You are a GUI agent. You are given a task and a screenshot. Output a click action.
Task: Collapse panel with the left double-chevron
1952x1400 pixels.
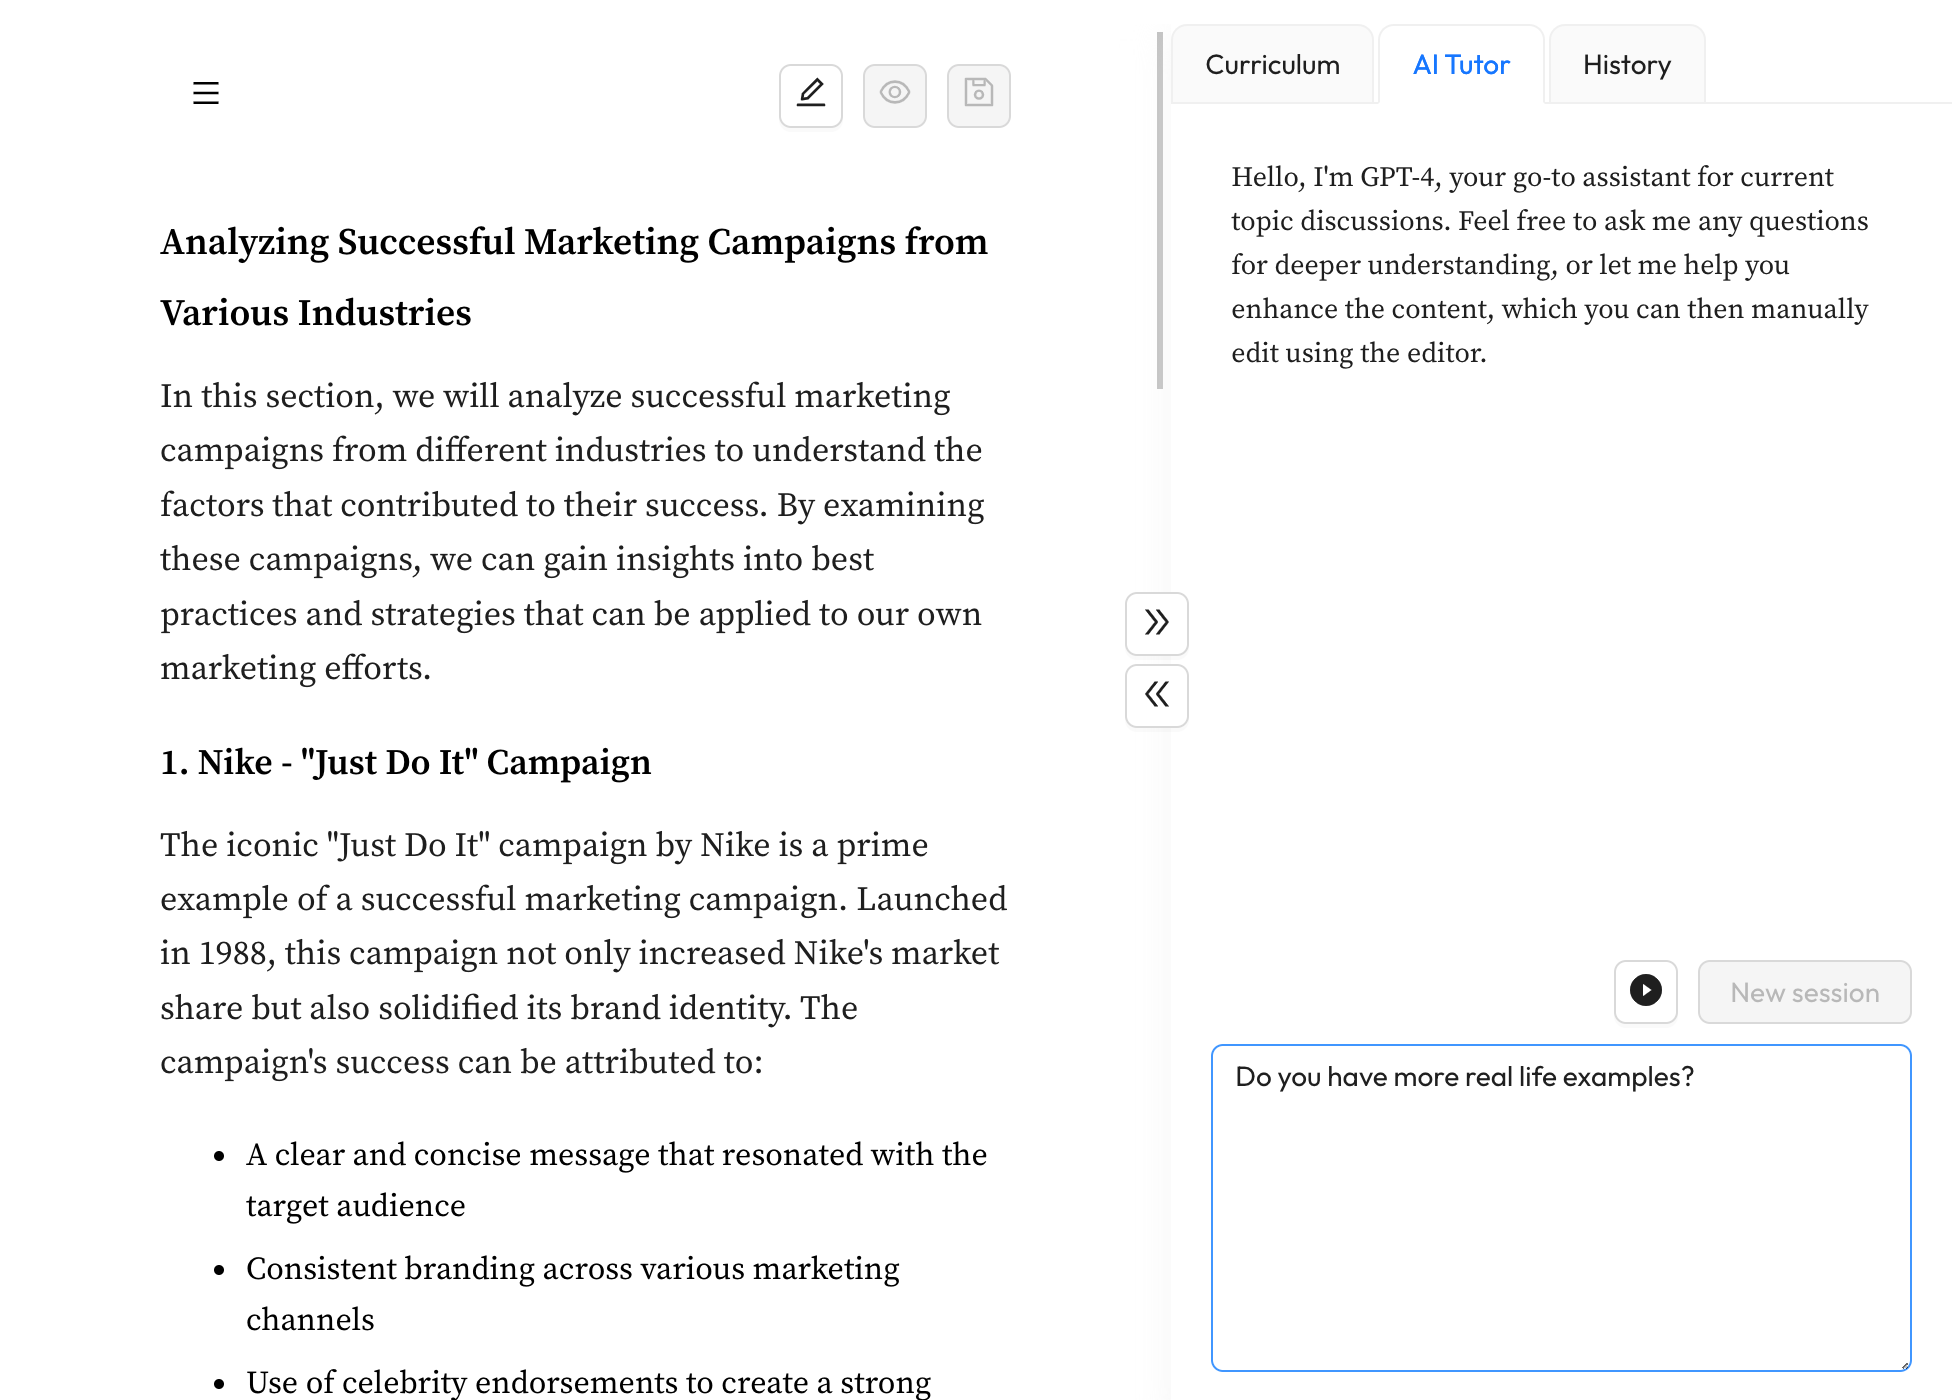point(1156,695)
